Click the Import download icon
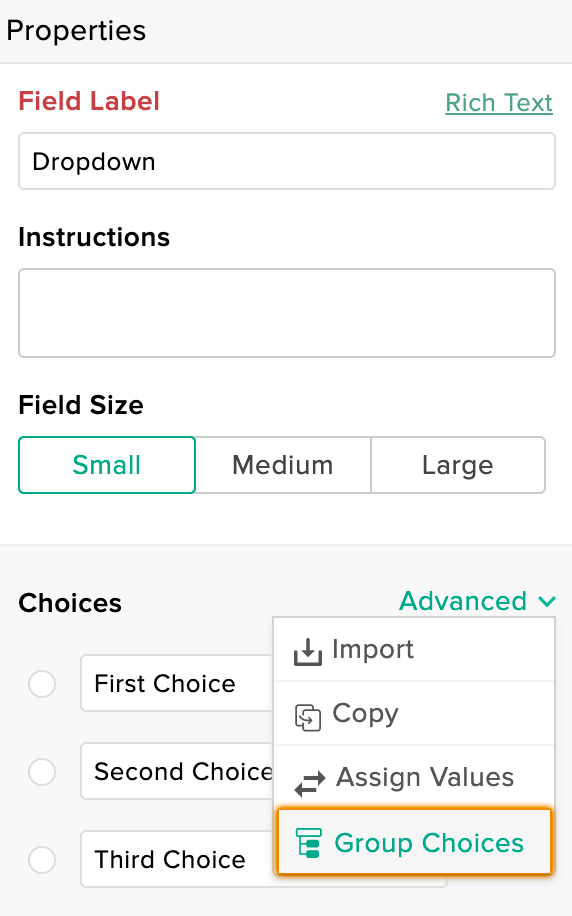The width and height of the screenshot is (572, 916). (308, 651)
